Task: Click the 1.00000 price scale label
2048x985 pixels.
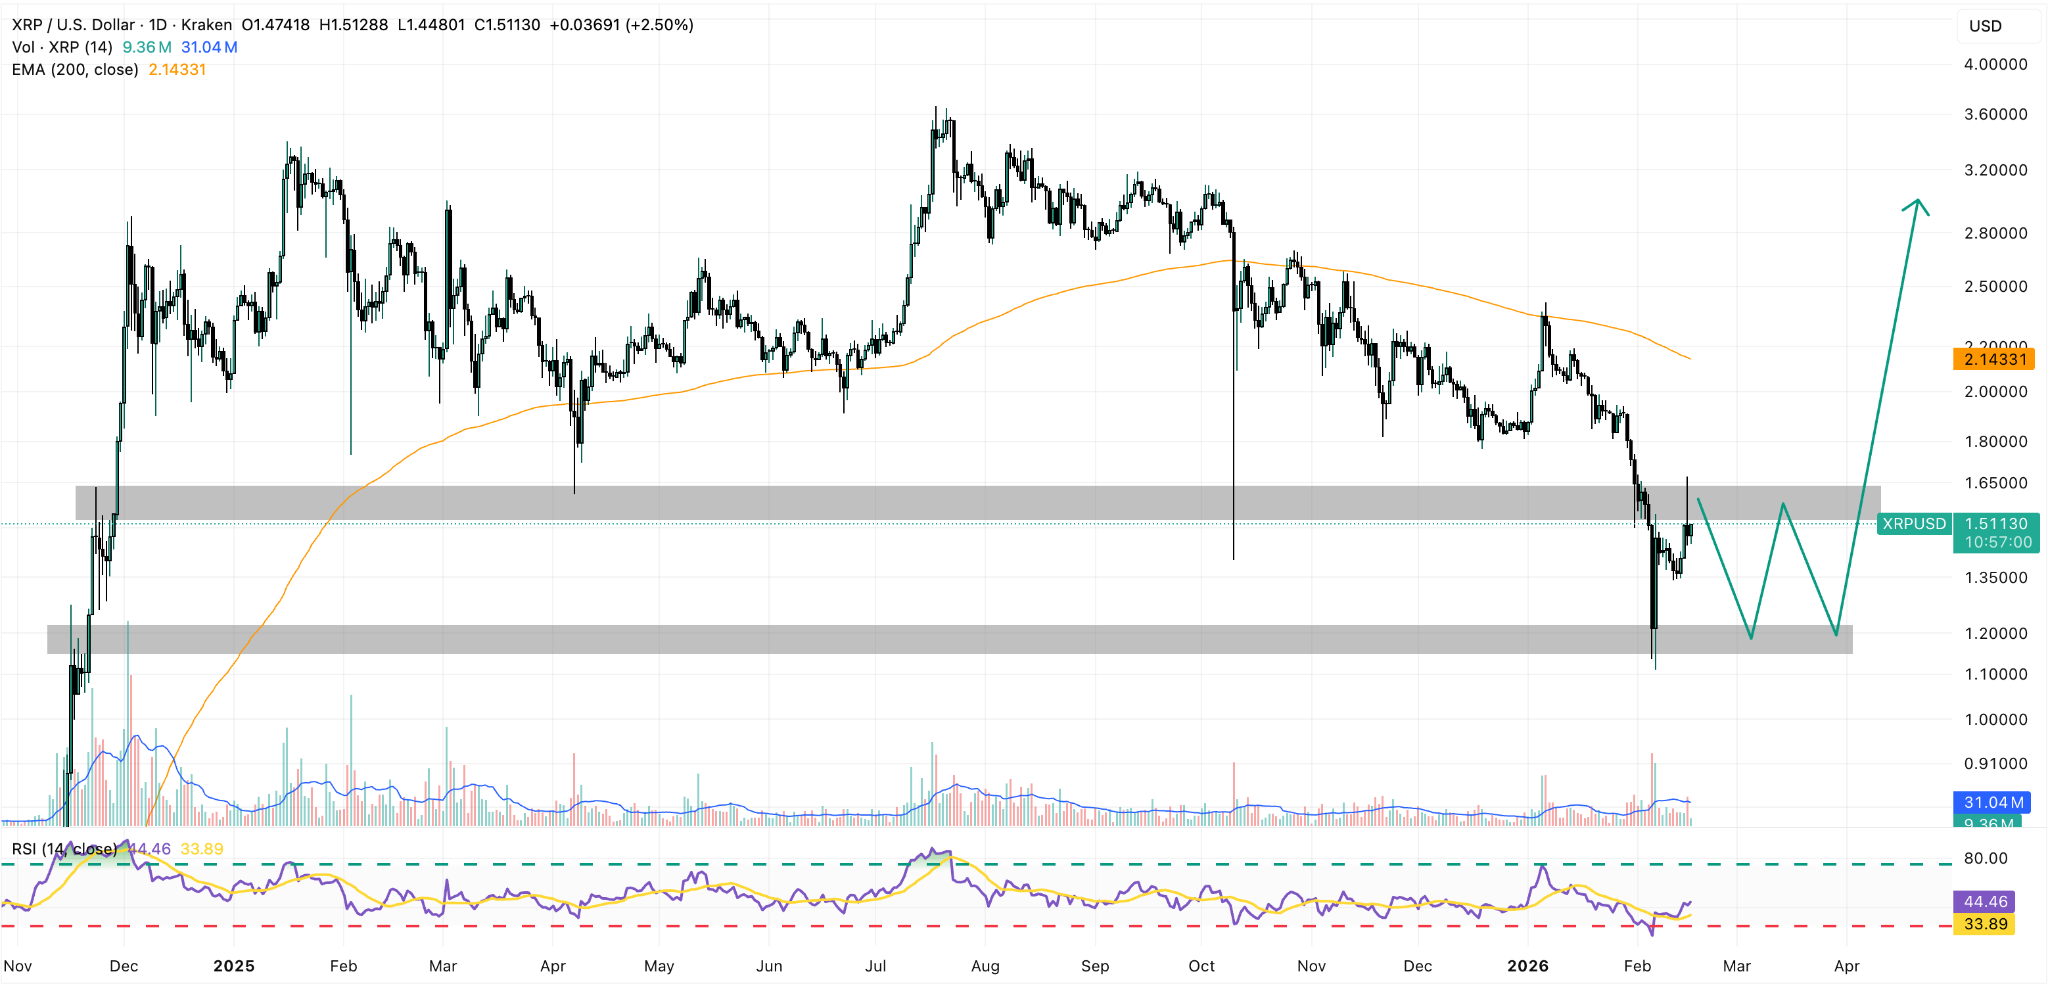Action: (x=1996, y=719)
